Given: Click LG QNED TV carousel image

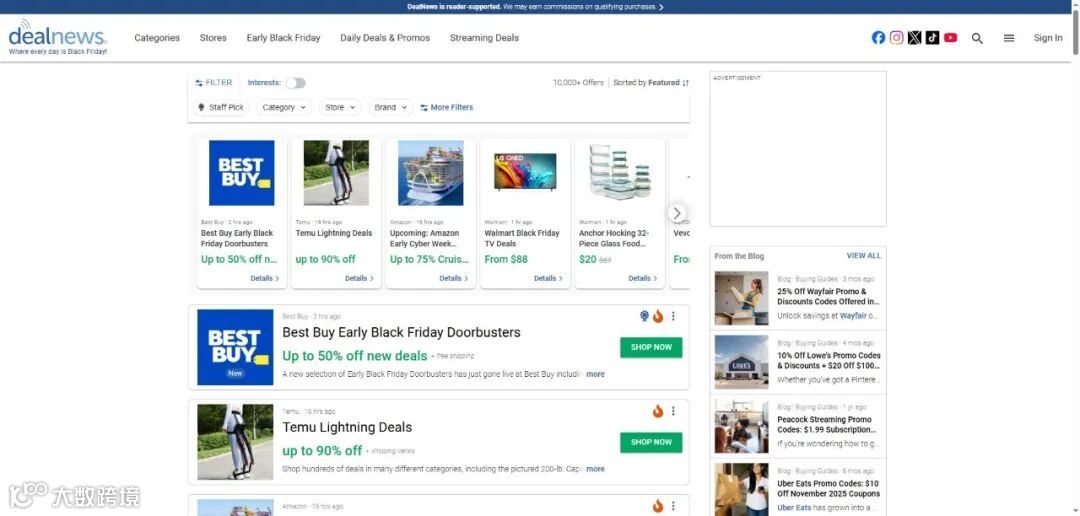Looking at the screenshot, I should [525, 173].
